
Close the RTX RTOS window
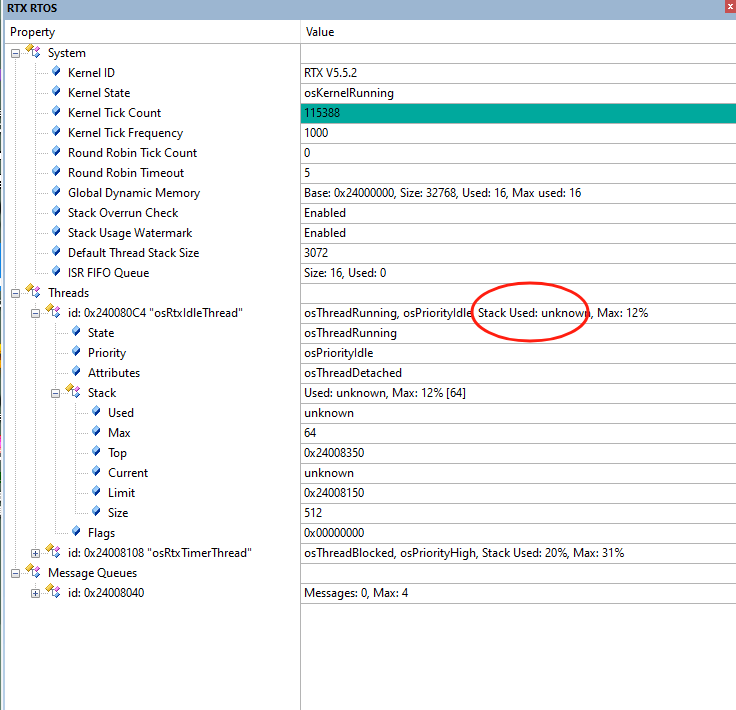tap(730, 7)
